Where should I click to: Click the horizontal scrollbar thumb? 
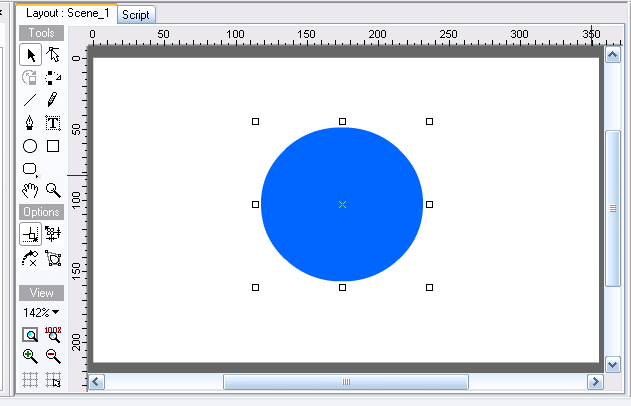pos(346,382)
